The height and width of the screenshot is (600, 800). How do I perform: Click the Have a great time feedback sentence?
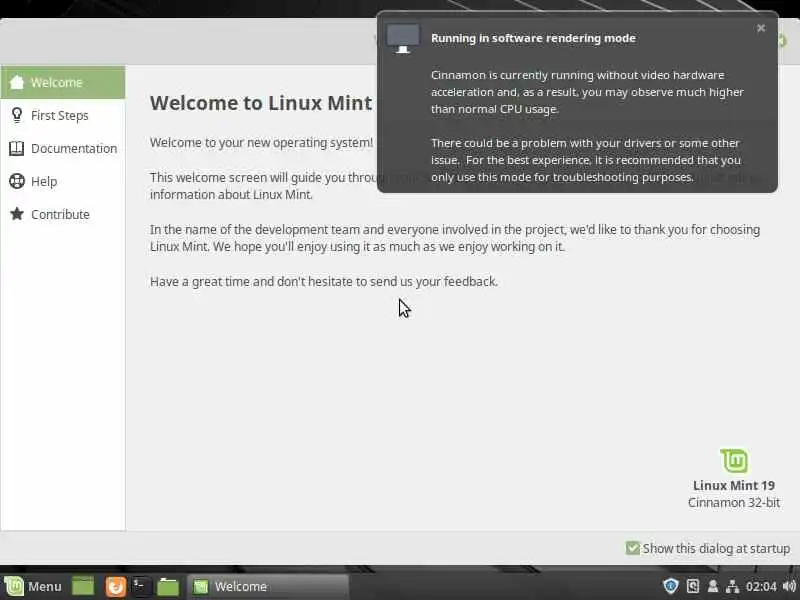click(x=323, y=282)
